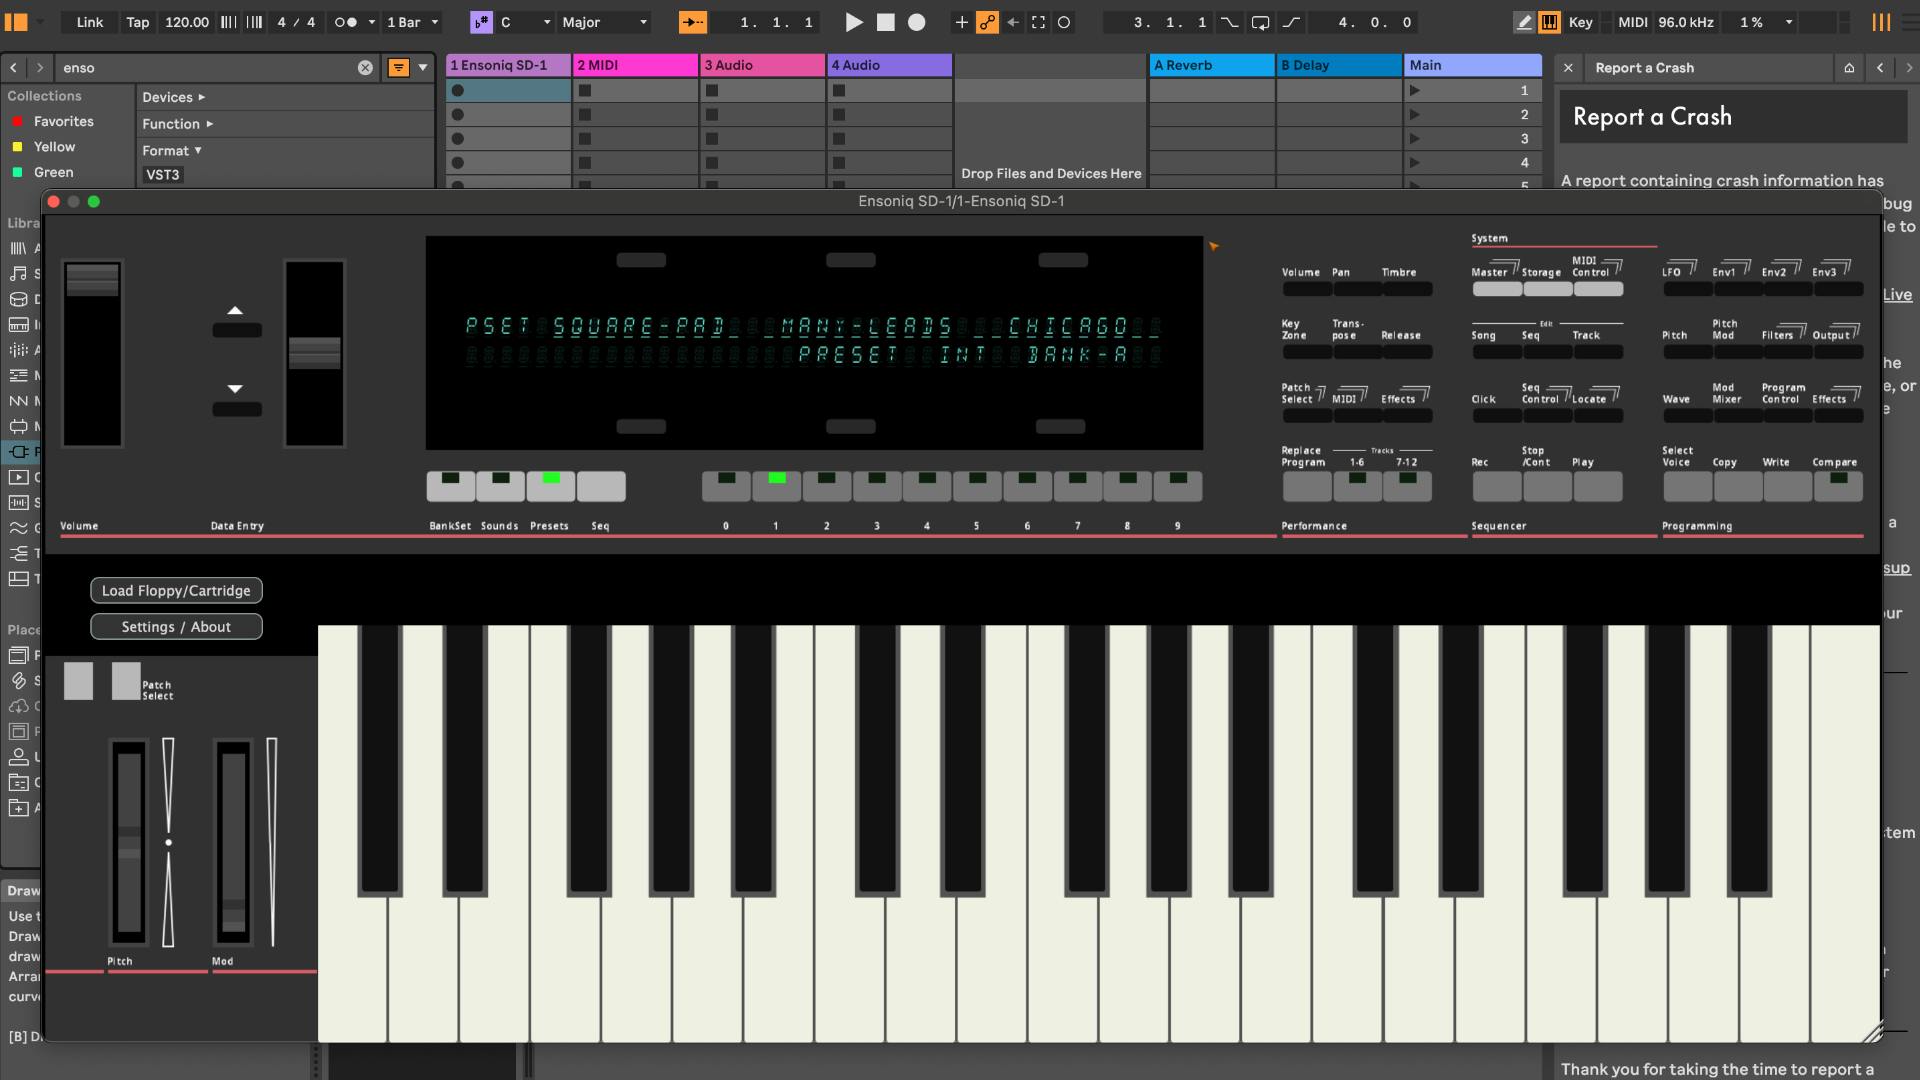Open the Major scale dropdown

(x=604, y=22)
